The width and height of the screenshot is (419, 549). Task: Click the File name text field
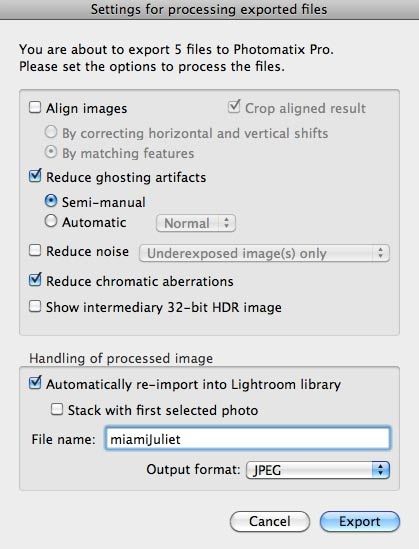tap(247, 438)
